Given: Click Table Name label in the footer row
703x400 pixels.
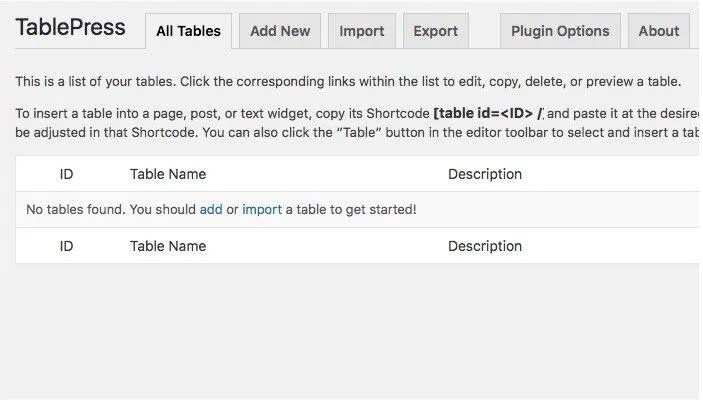Looking at the screenshot, I should [x=168, y=246].
